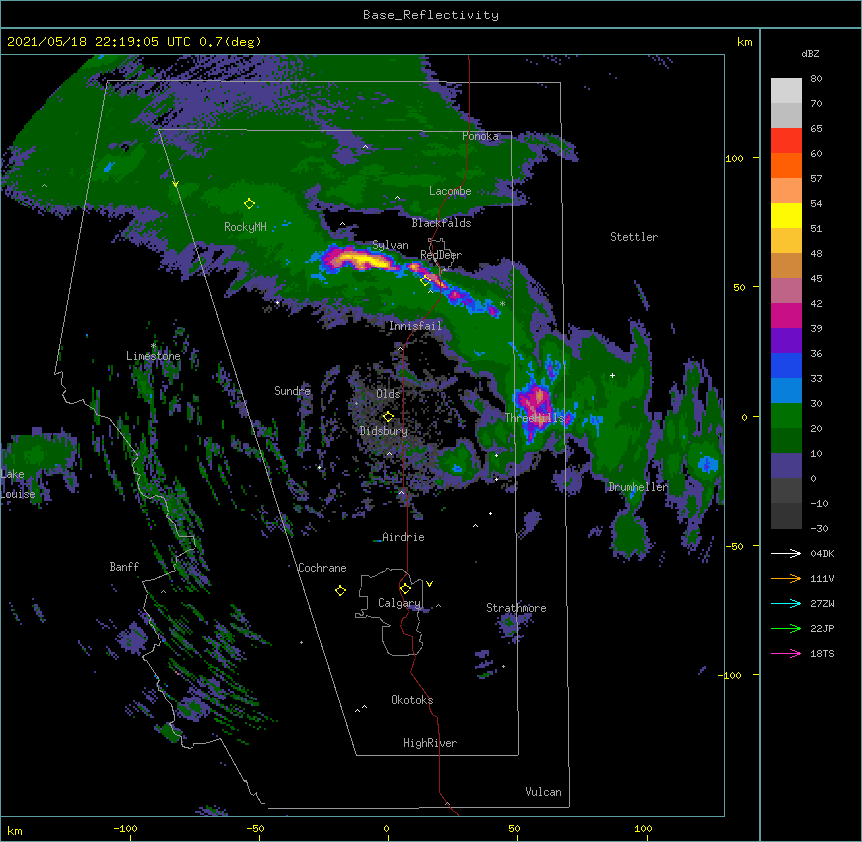The height and width of the screenshot is (842, 862).
Task: Click the Sundre label on map
Action: [x=292, y=391]
